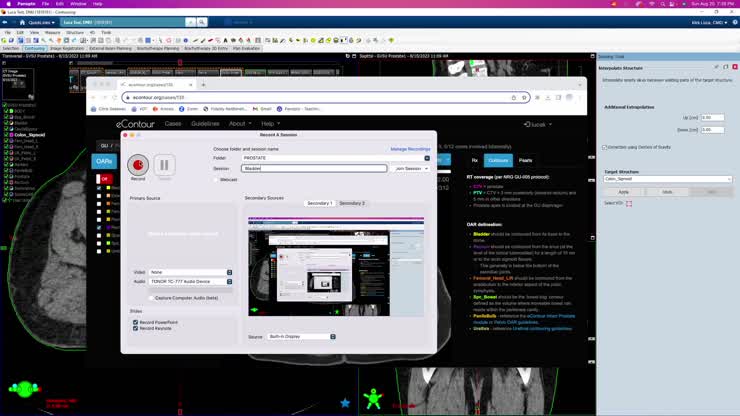Image resolution: width=740 pixels, height=416 pixels.
Task: Open the Panopto menu in macOS menu bar
Action: click(x=26, y=4)
